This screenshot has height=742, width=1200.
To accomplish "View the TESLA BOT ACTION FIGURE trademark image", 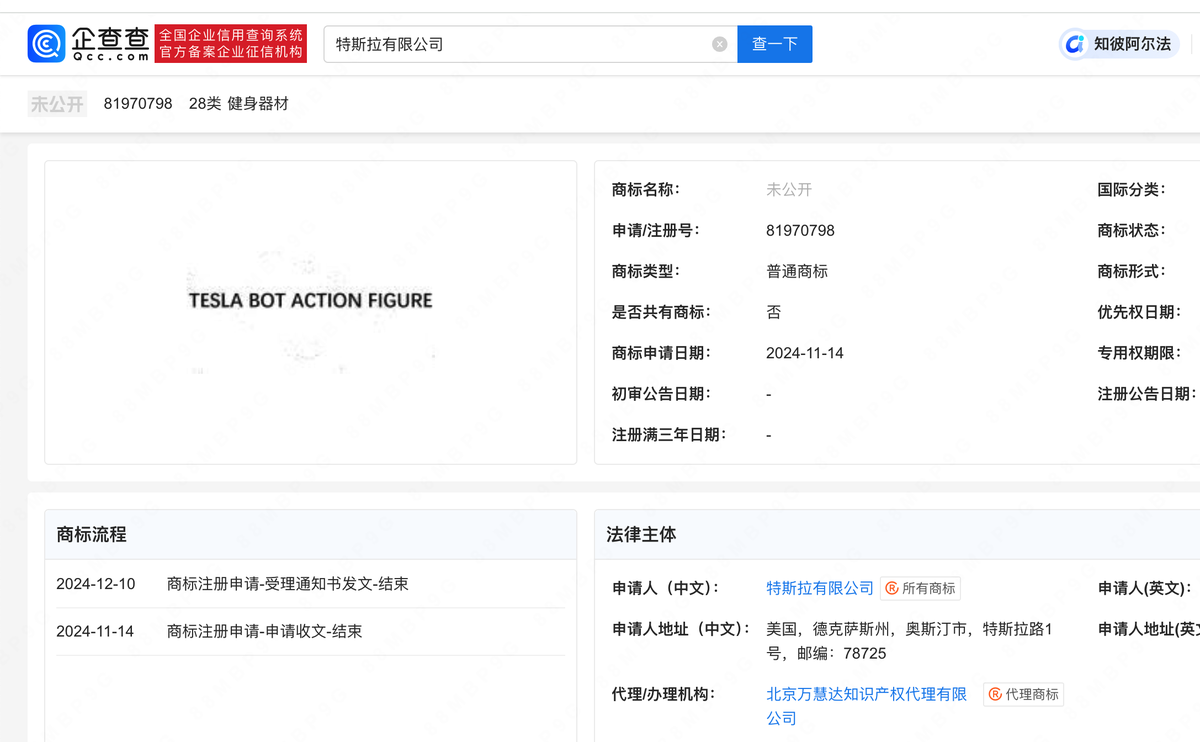I will (x=310, y=300).
